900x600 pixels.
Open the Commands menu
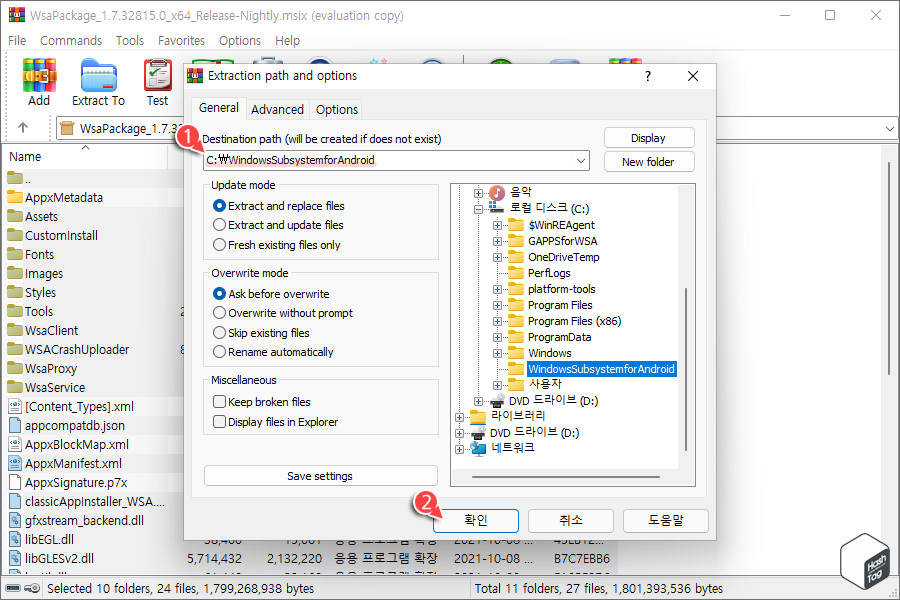(70, 40)
